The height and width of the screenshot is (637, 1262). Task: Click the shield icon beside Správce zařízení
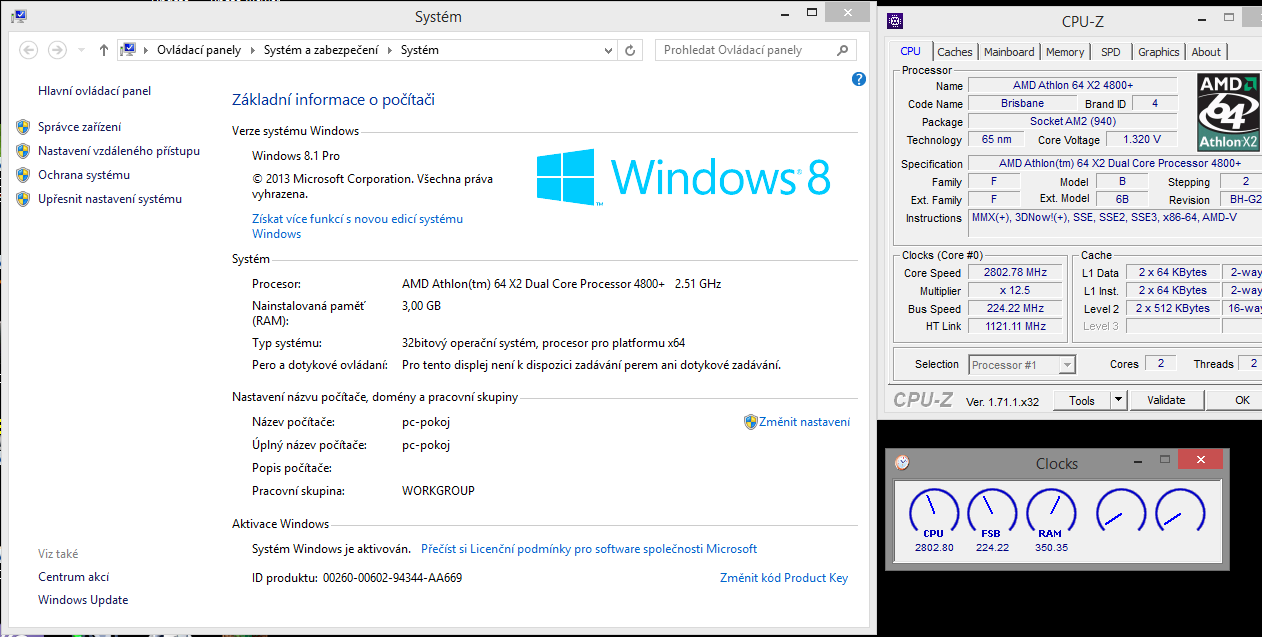point(23,127)
